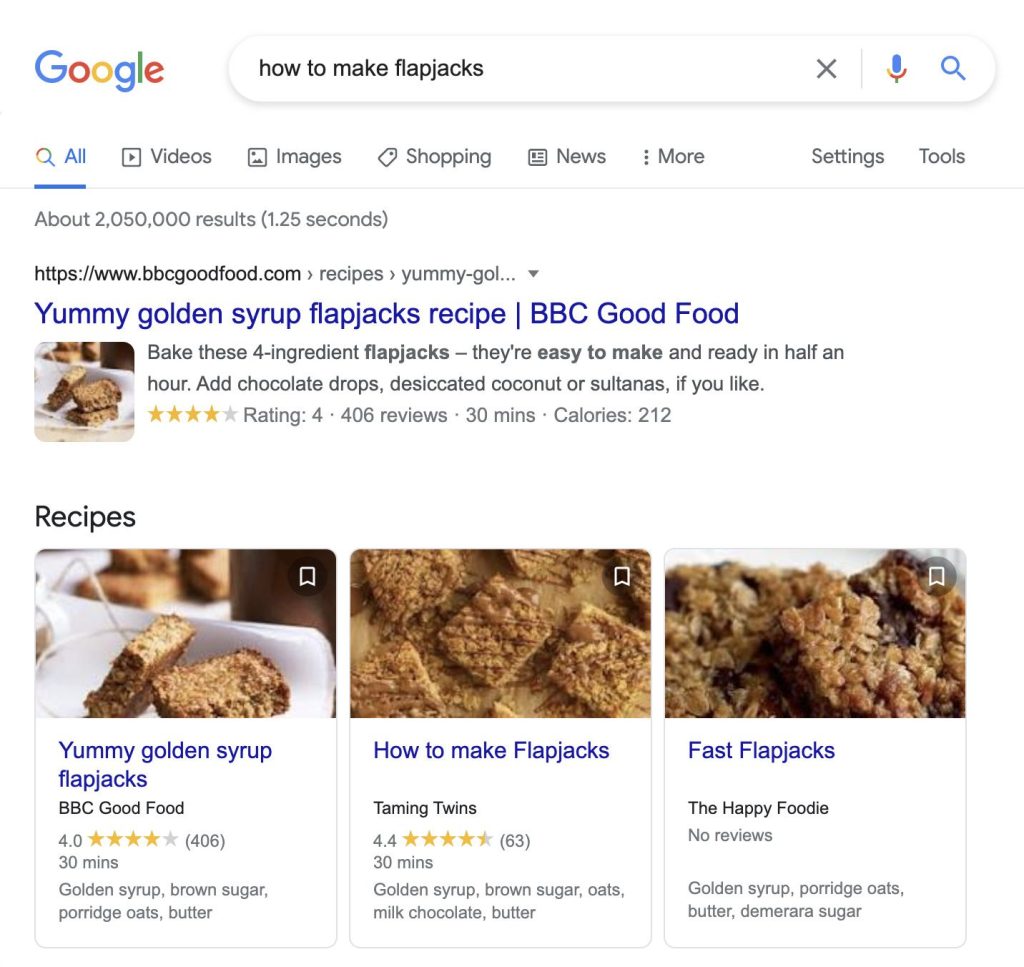
Task: Save the Fast Flapjacks recipe card
Action: [x=937, y=576]
